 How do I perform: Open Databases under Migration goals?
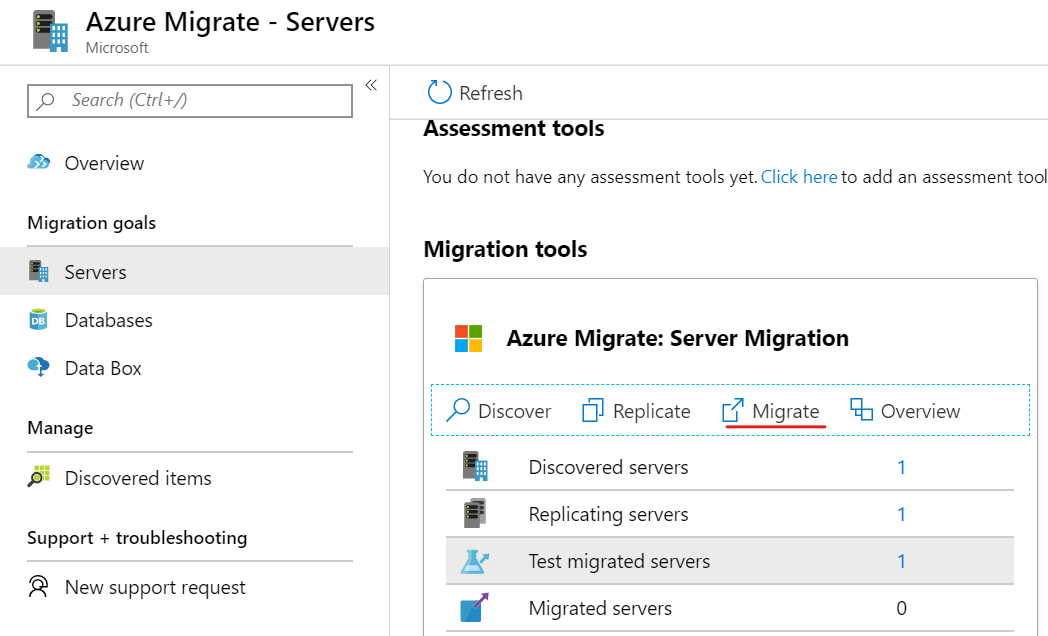coord(109,320)
